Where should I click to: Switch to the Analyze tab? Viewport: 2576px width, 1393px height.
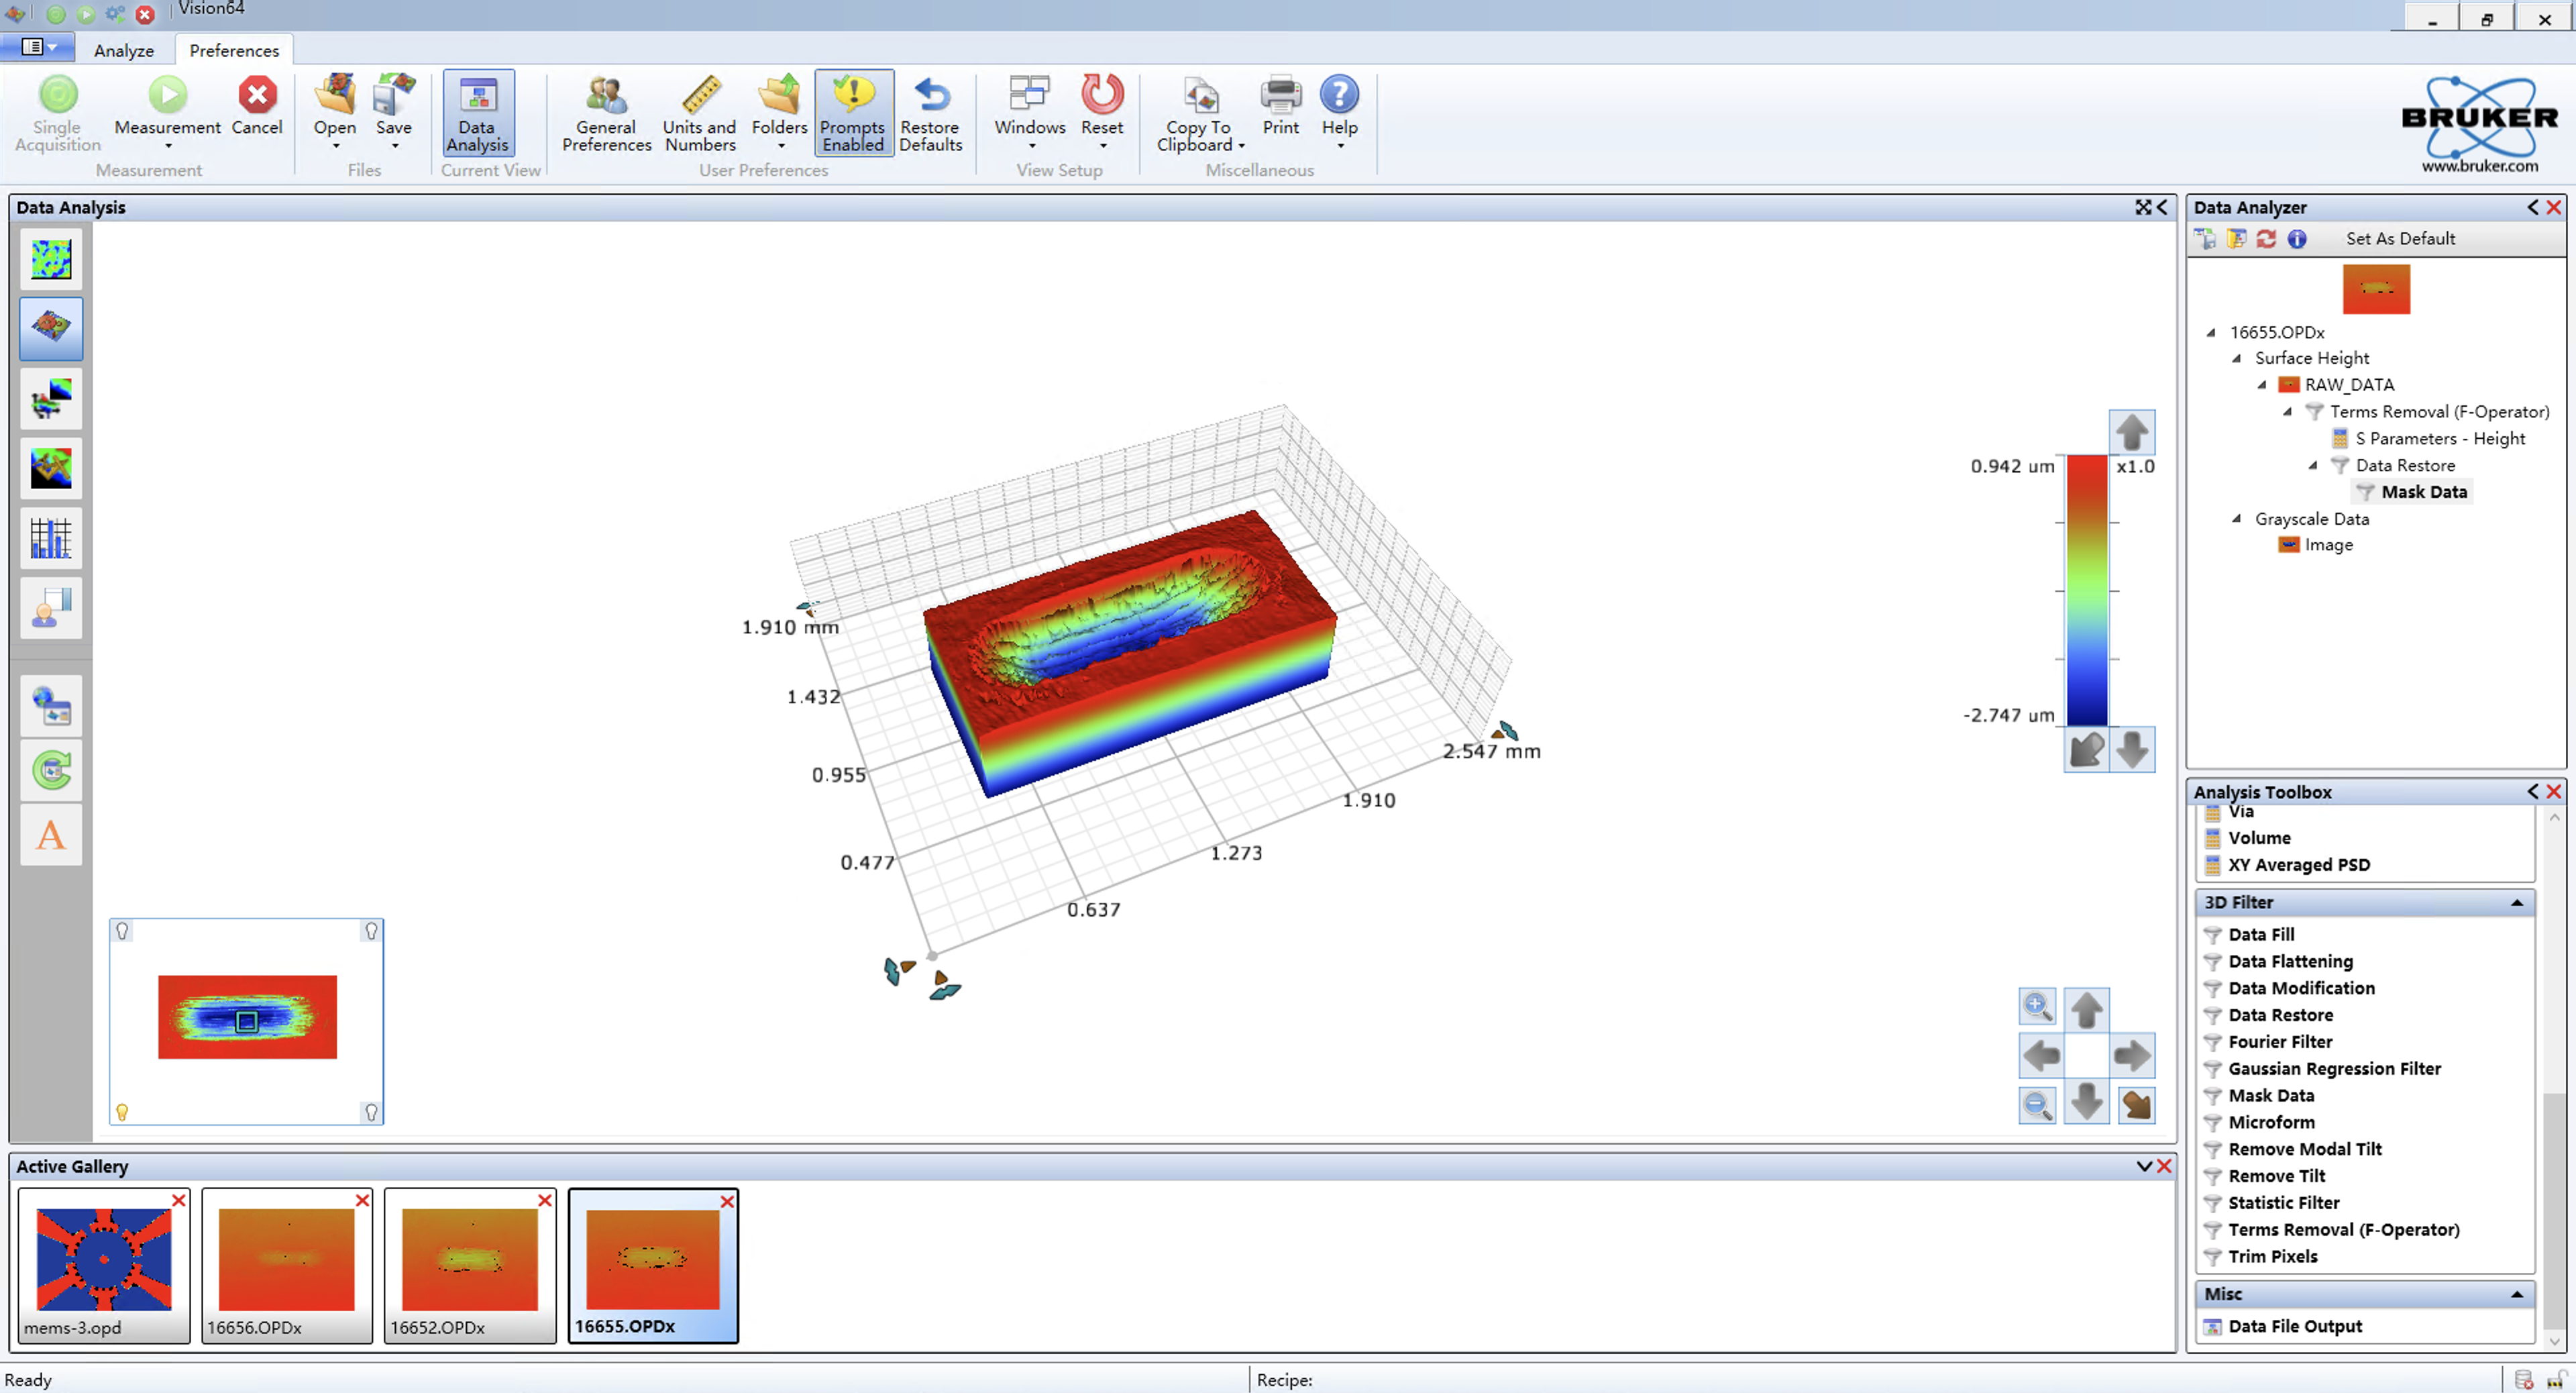[124, 50]
